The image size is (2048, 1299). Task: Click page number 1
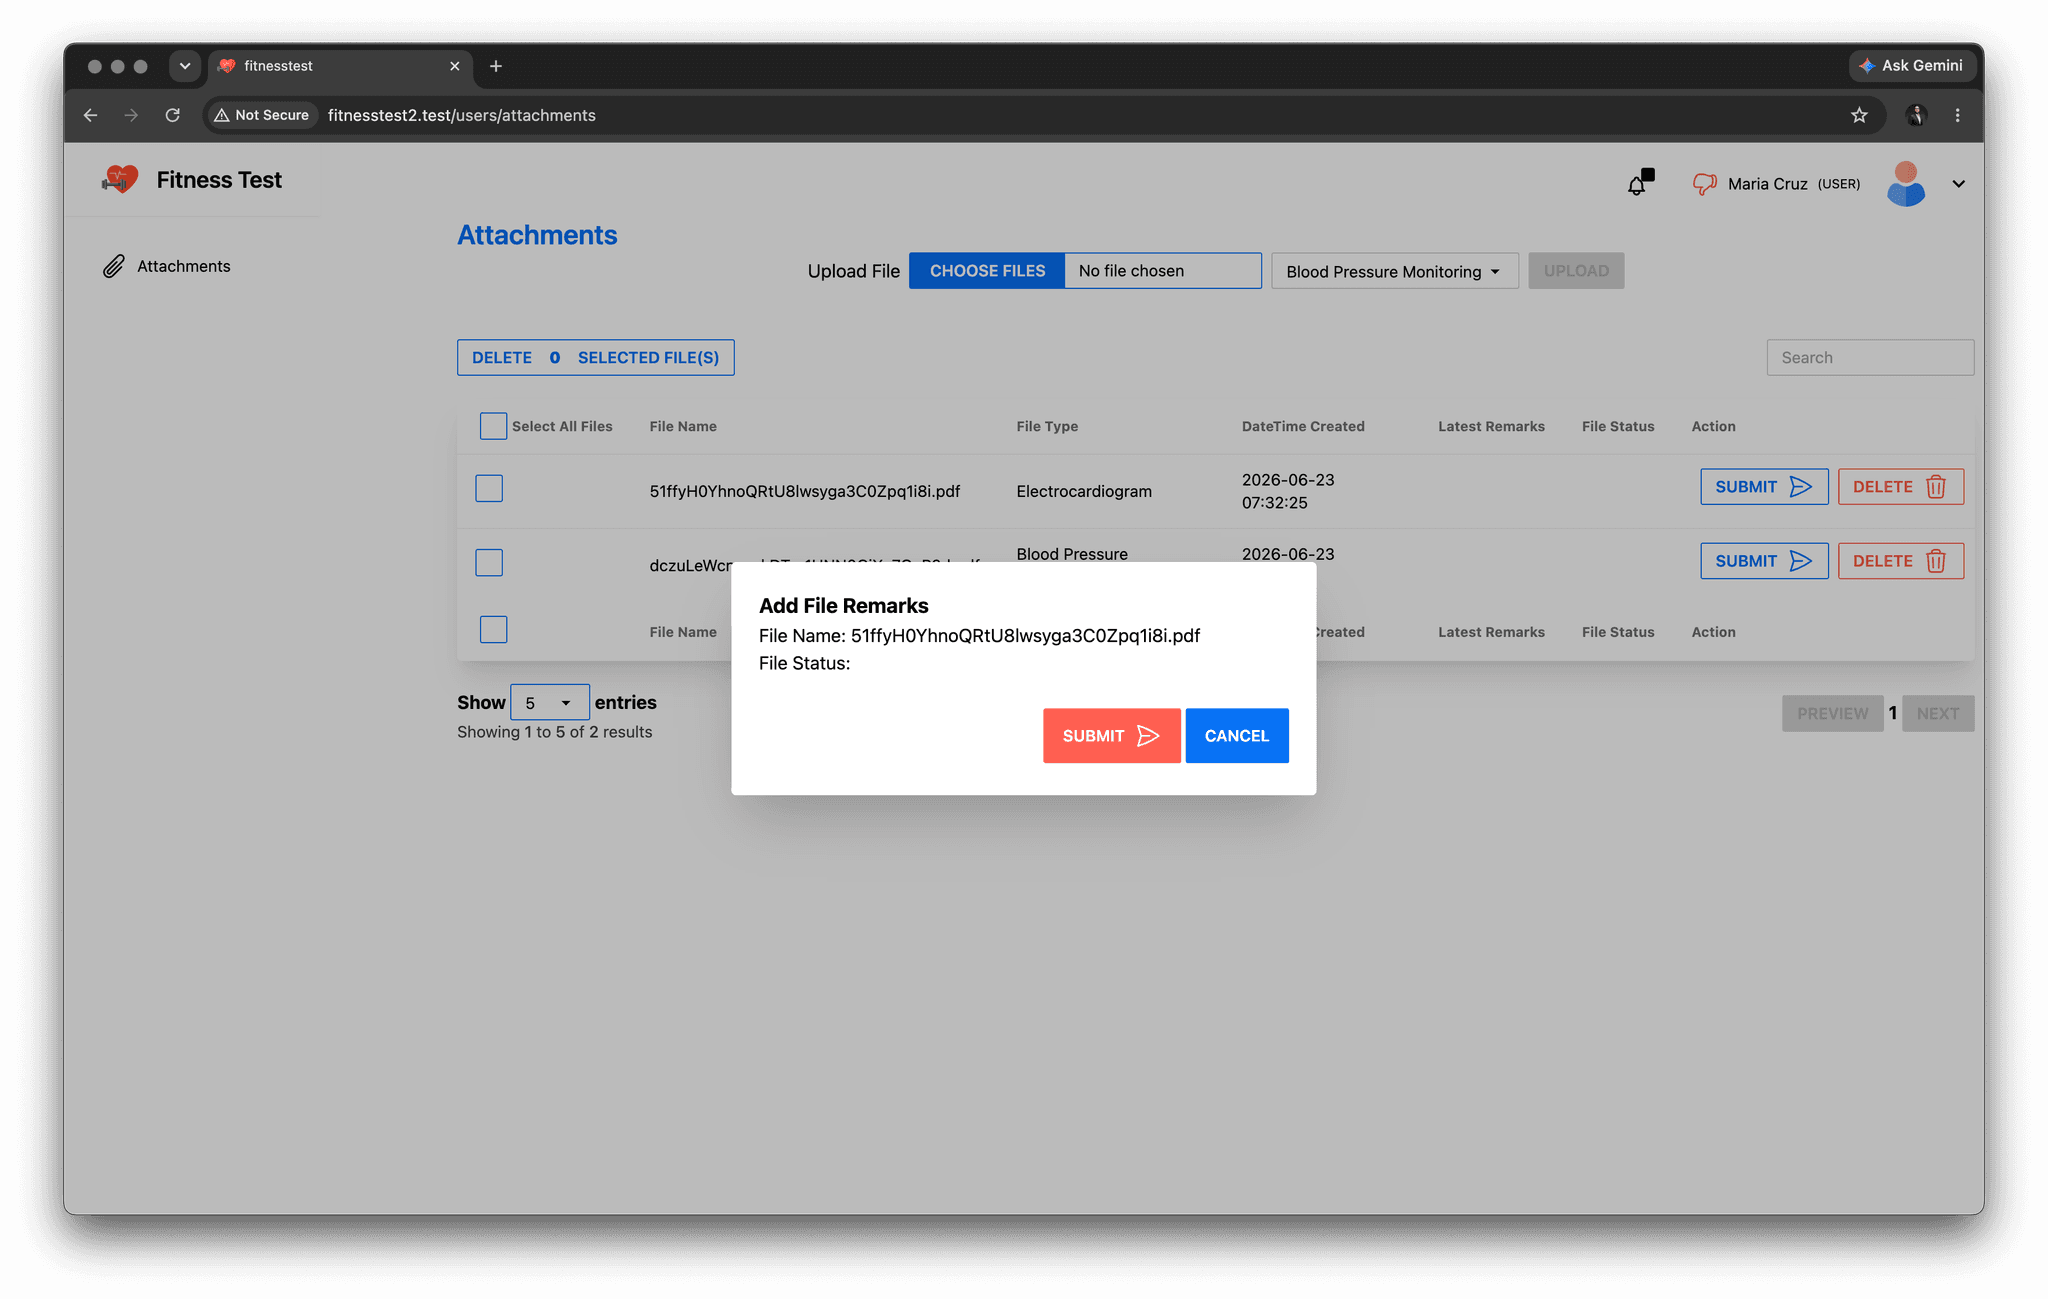(1893, 713)
